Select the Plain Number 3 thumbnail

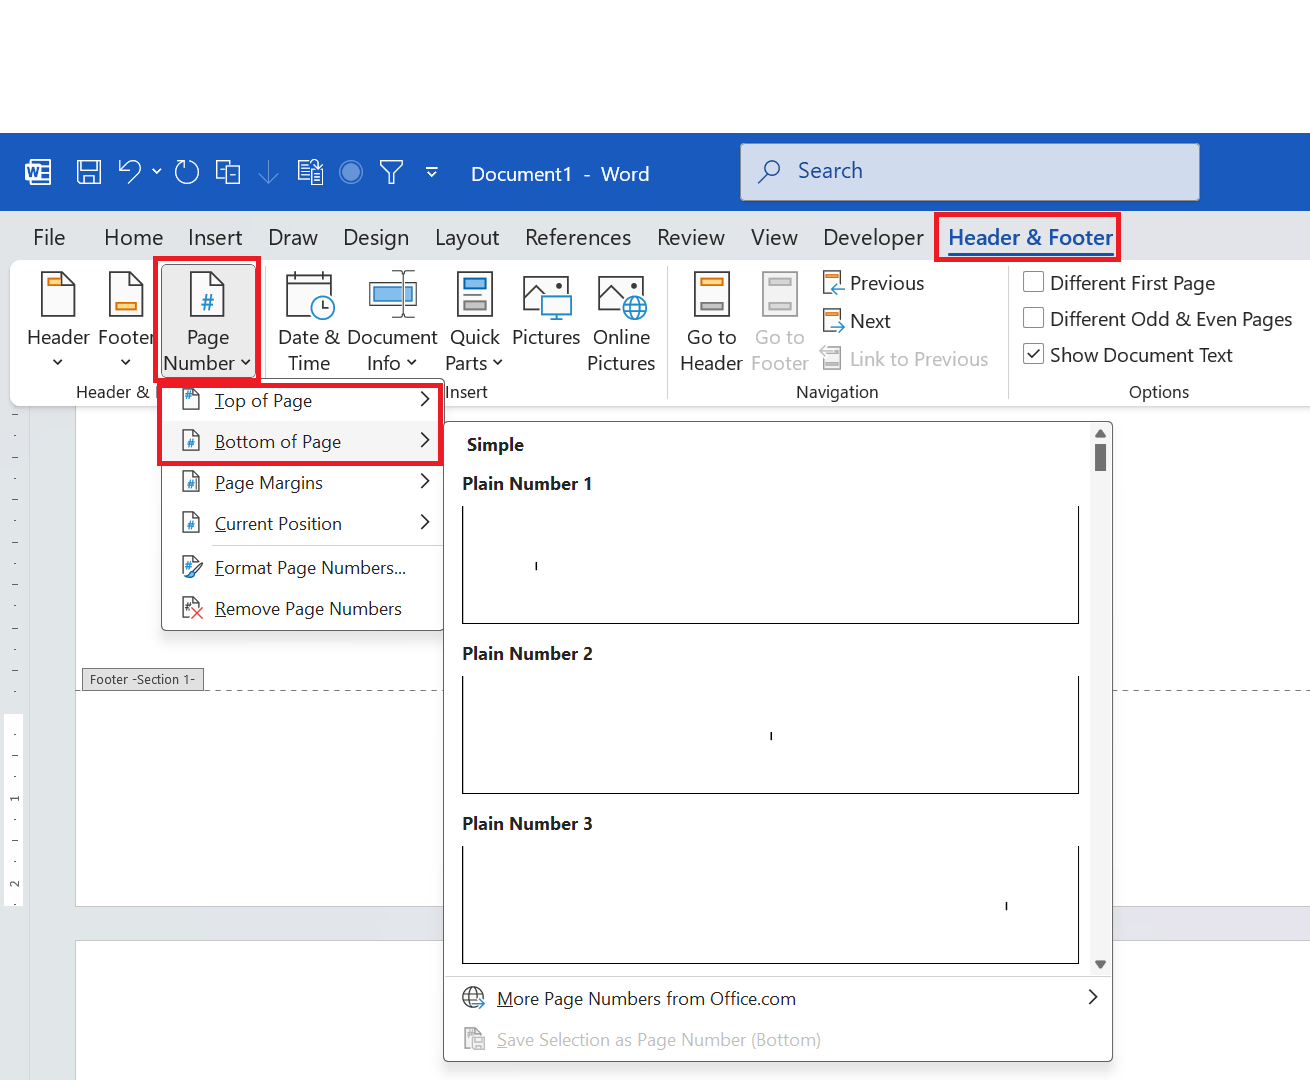click(x=770, y=904)
